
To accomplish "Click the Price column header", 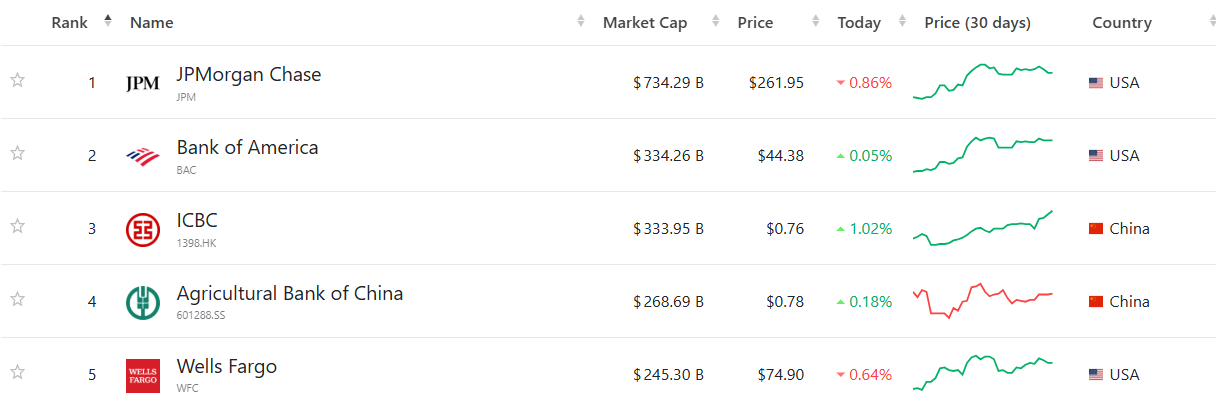I will pos(755,22).
